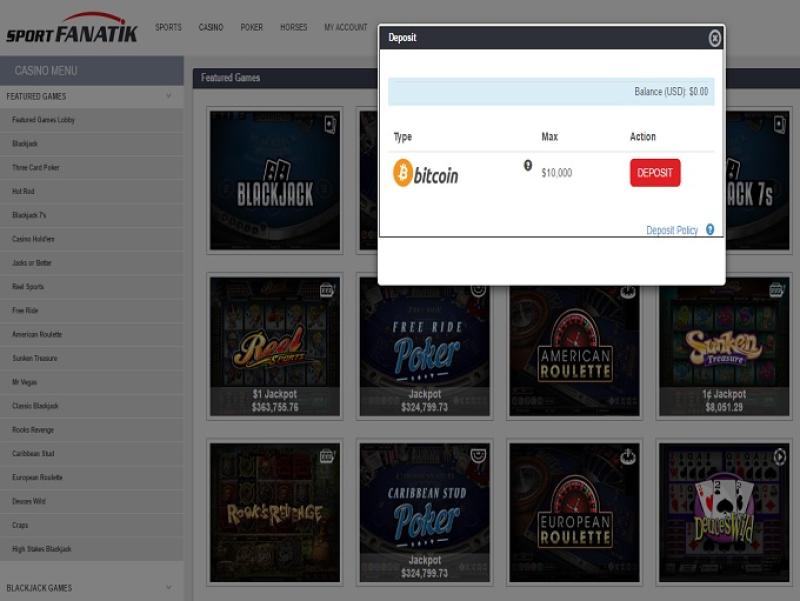Expand the Blackjack Games sidebar section

pyautogui.click(x=168, y=588)
